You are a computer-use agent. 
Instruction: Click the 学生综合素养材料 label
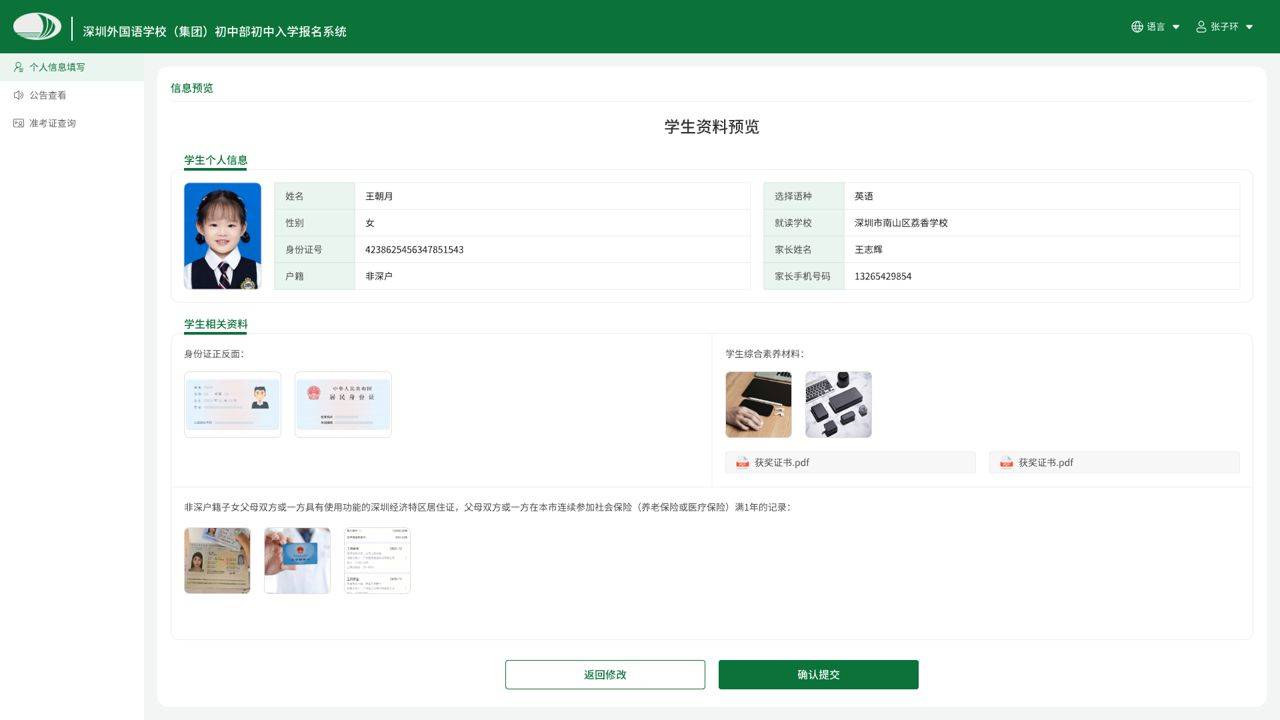[764, 354]
